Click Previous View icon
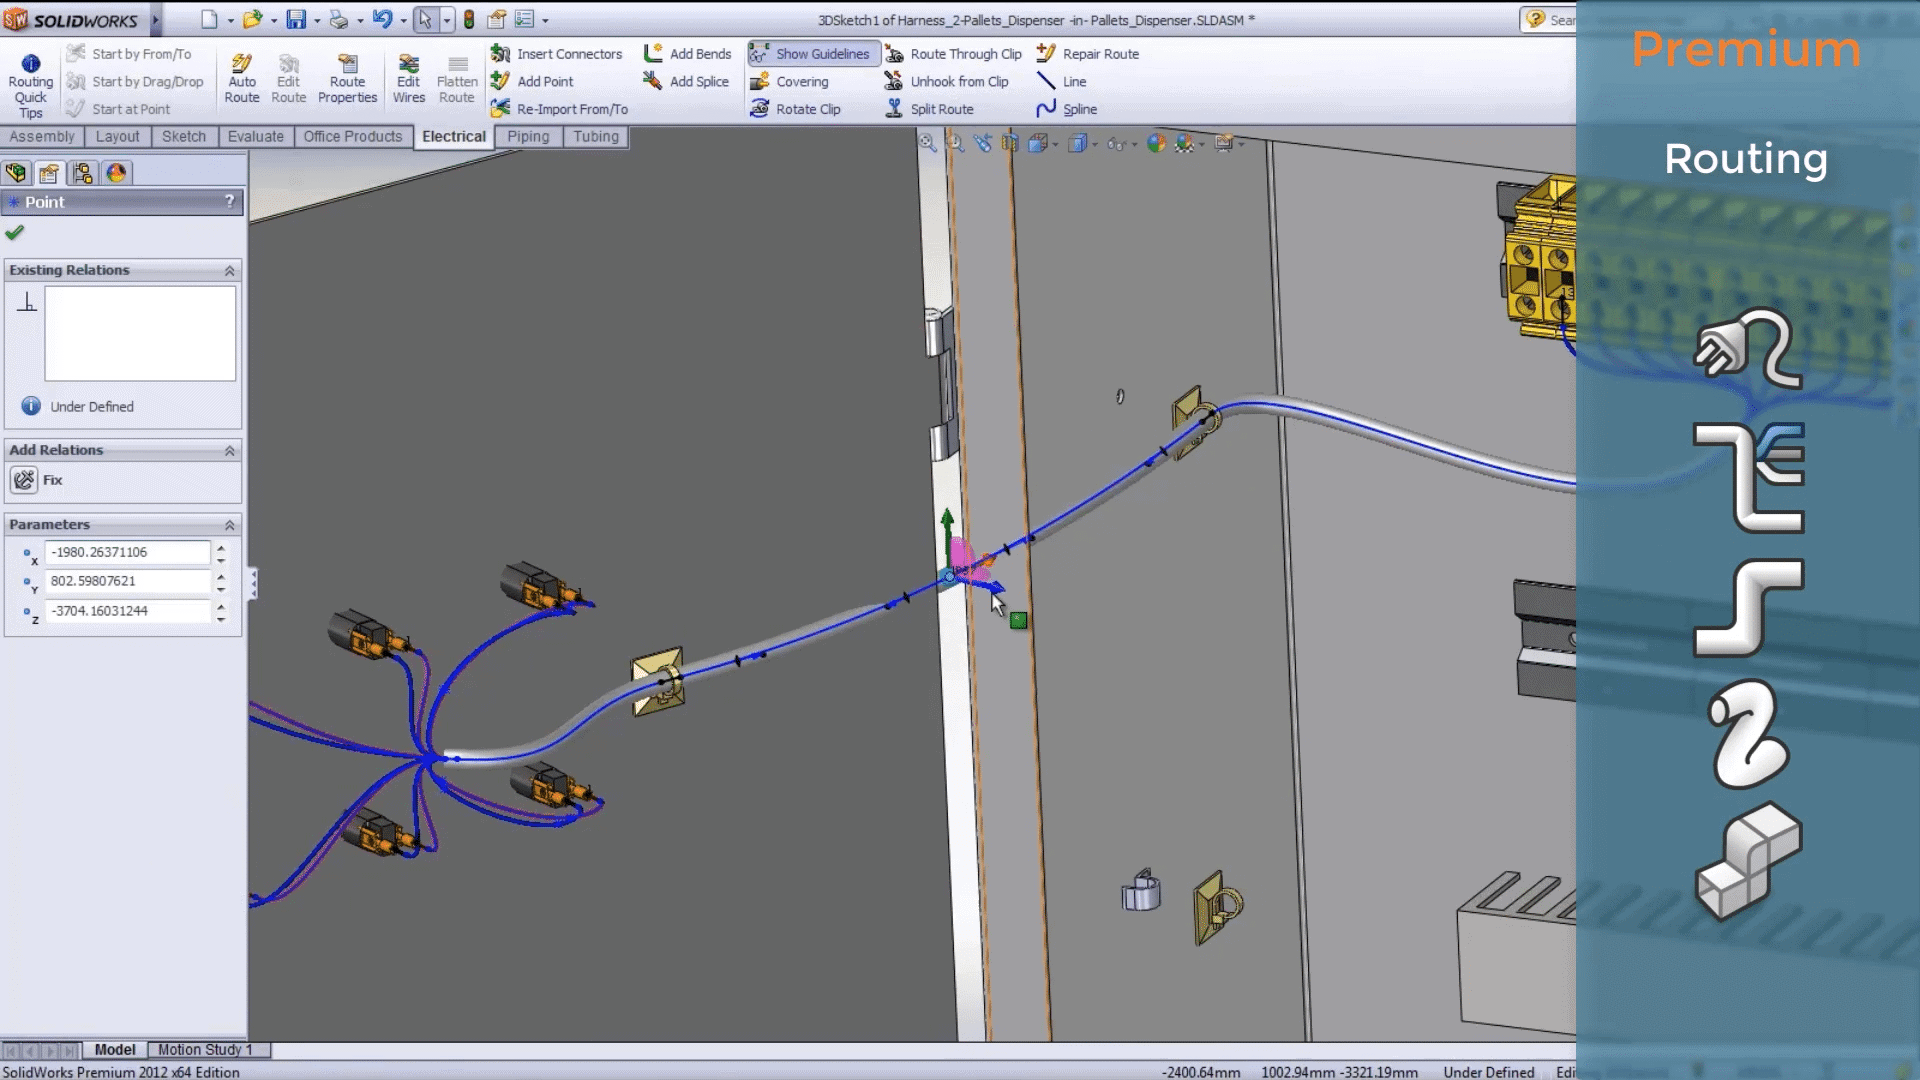The height and width of the screenshot is (1080, 1920). (983, 144)
